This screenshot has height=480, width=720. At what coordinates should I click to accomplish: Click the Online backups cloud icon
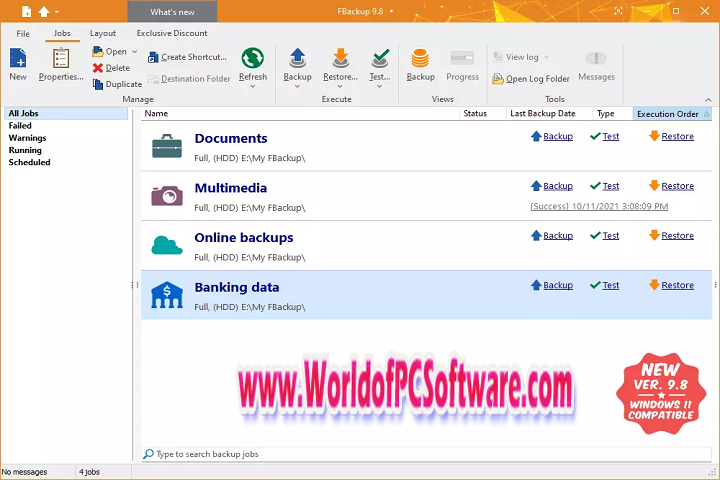pos(167,245)
